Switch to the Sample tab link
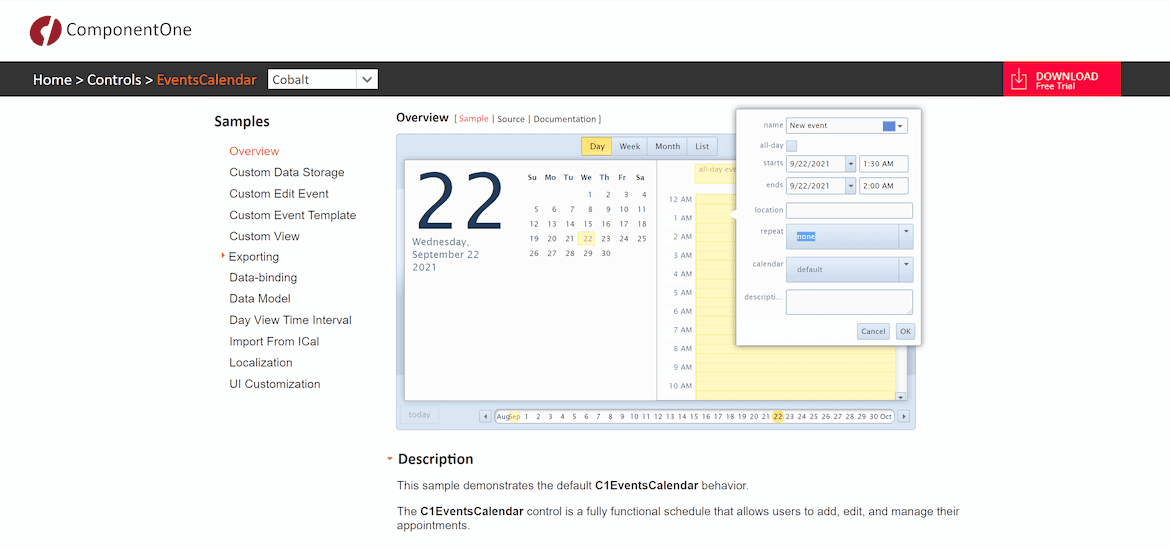 [474, 119]
